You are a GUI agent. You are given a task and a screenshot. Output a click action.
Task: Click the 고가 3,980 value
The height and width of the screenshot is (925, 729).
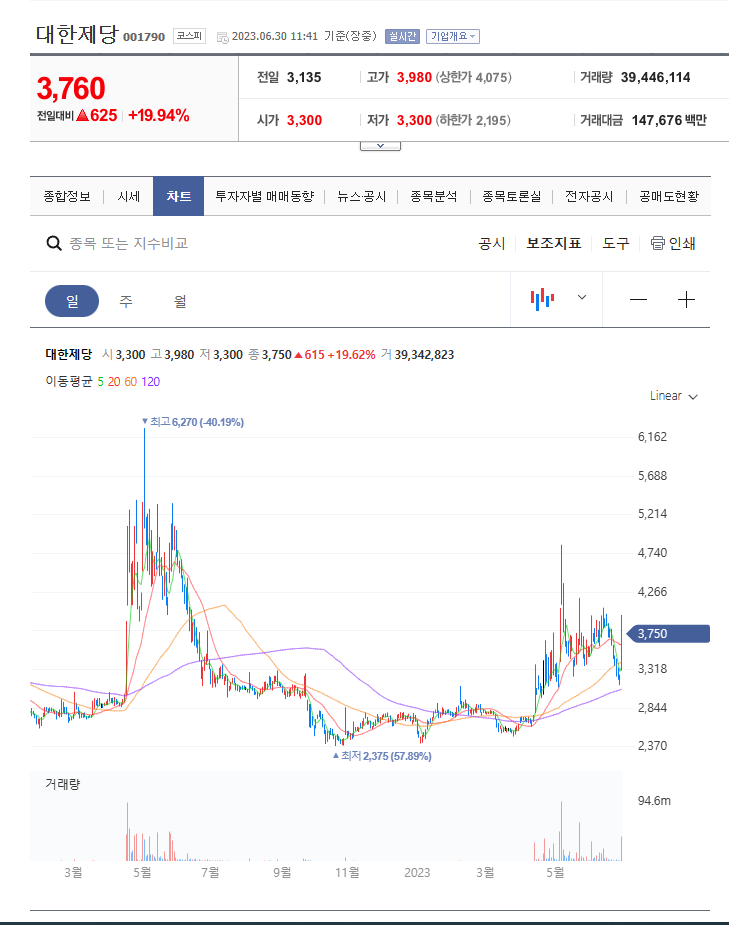pyautogui.click(x=414, y=77)
